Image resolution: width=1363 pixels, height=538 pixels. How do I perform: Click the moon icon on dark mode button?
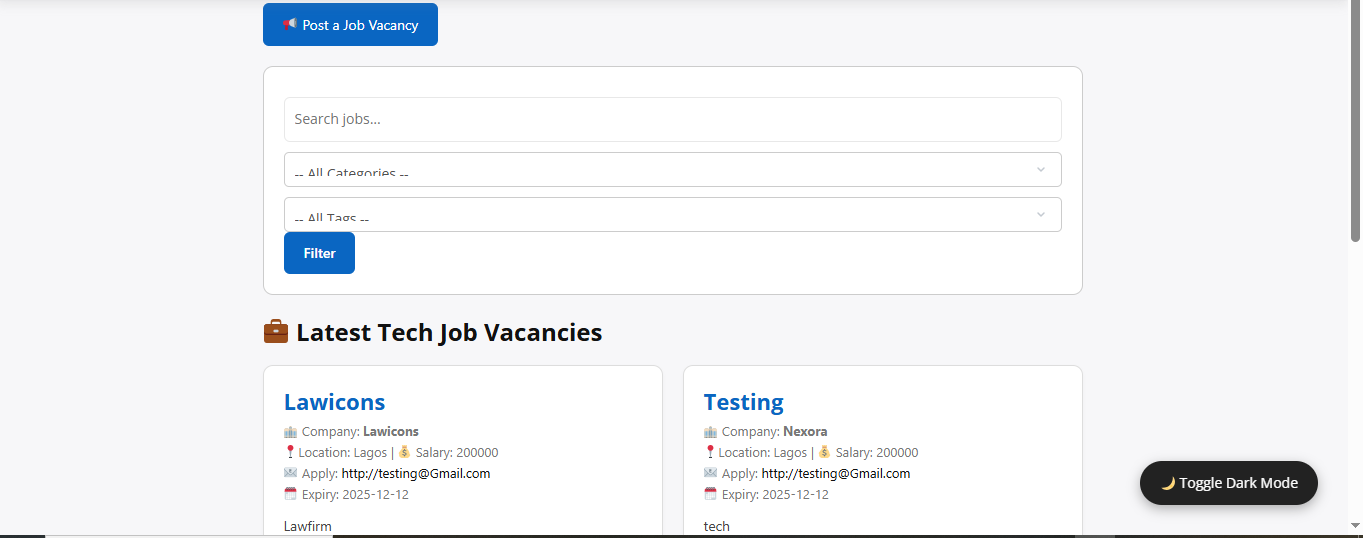[x=1167, y=483]
